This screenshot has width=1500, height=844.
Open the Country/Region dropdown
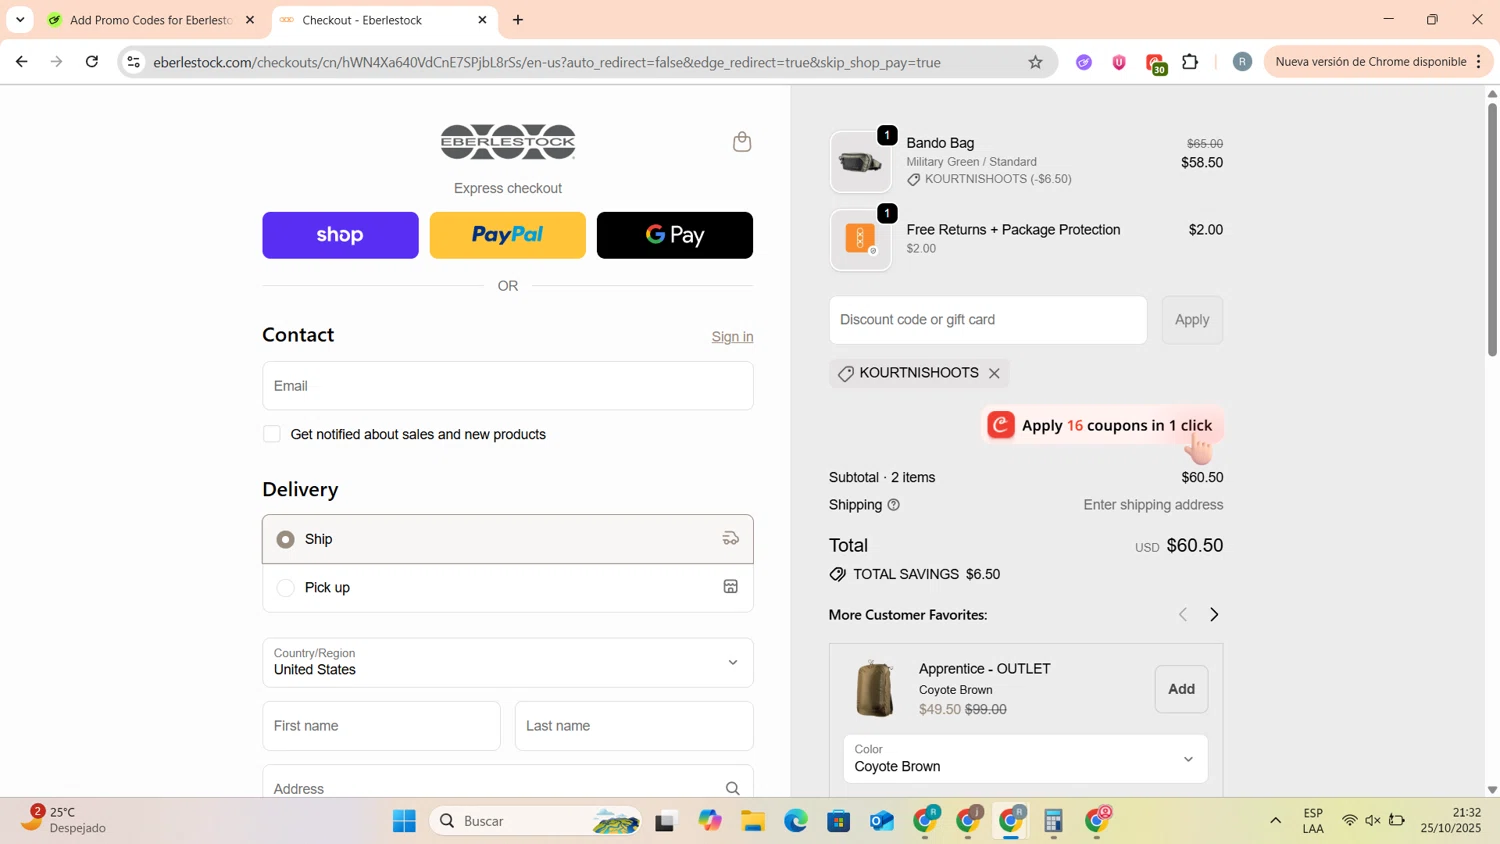click(508, 662)
